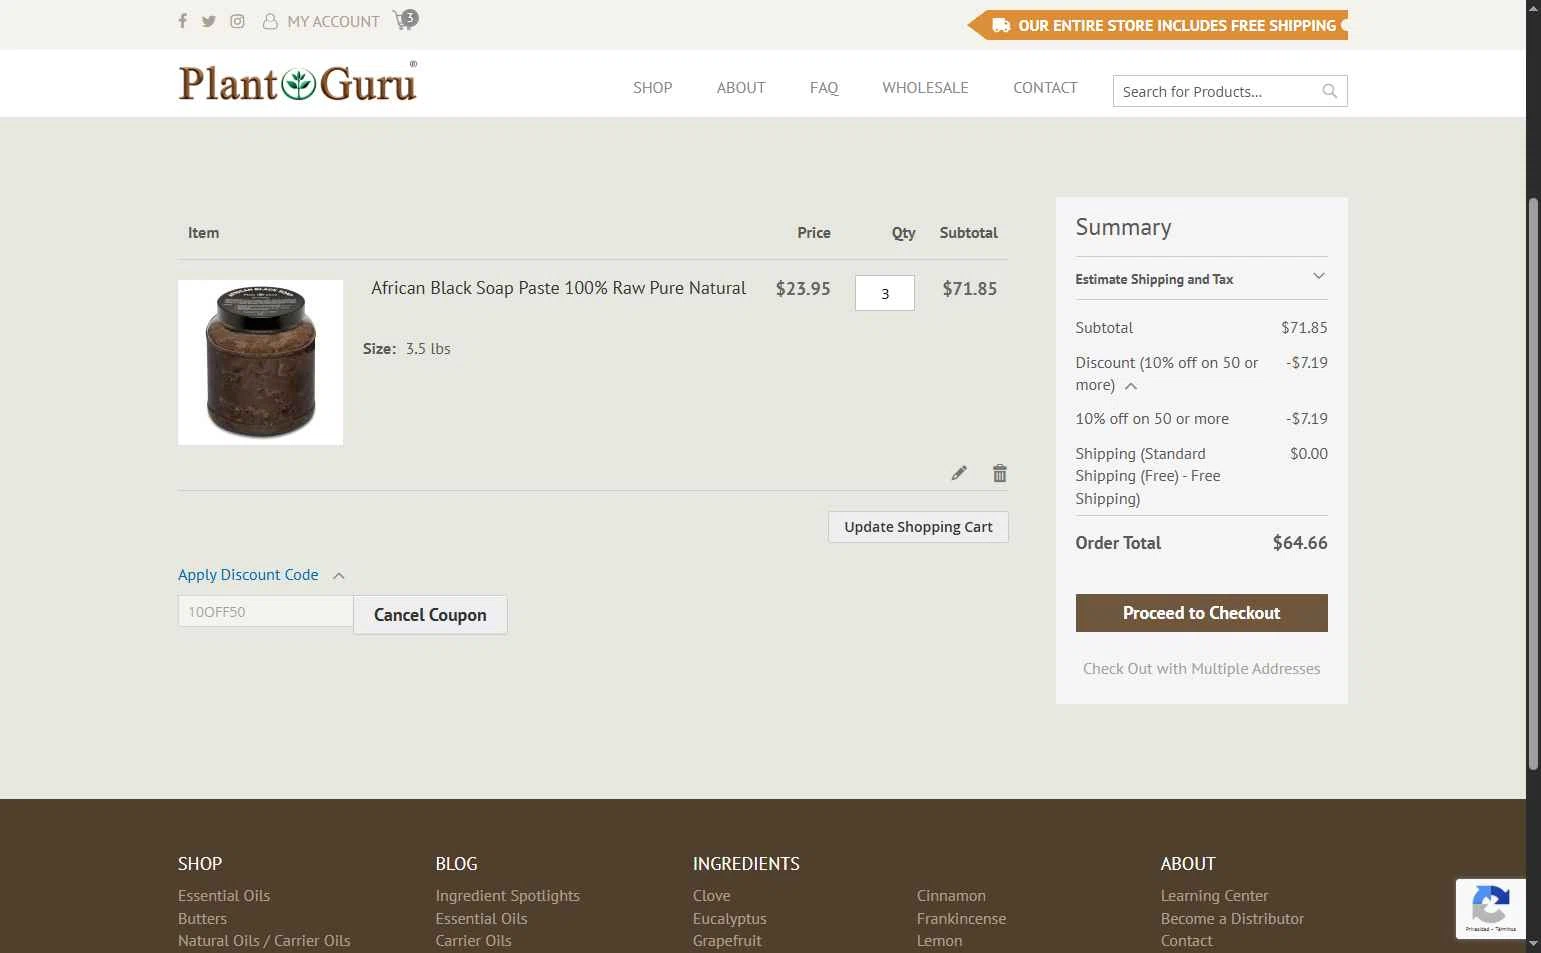Click Cancel Coupon button

pos(430,615)
